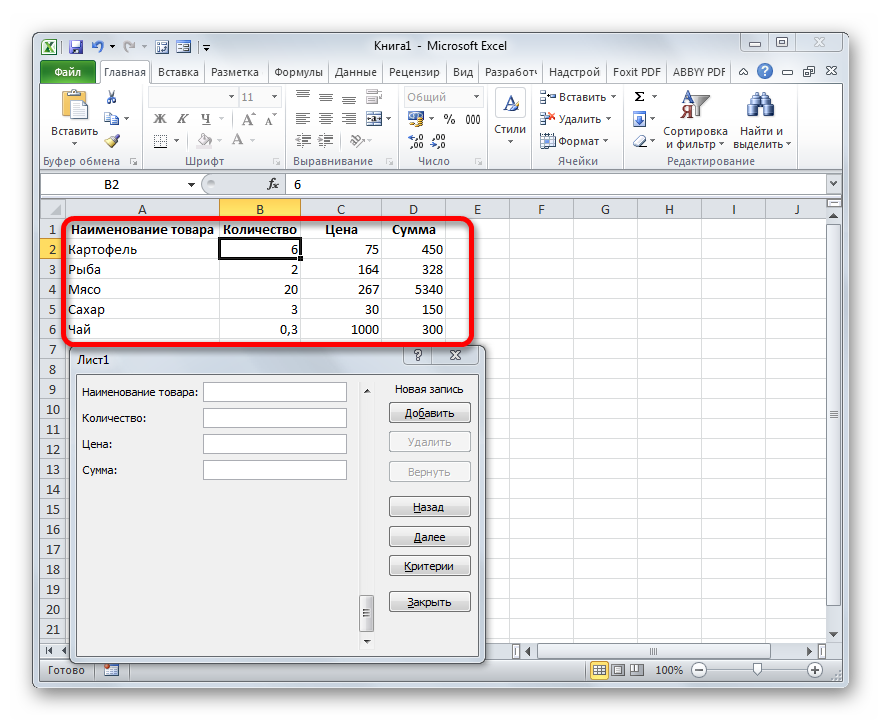Viewport: 882px width, 721px height.
Task: Switch to Normal view in status bar
Action: [600, 670]
